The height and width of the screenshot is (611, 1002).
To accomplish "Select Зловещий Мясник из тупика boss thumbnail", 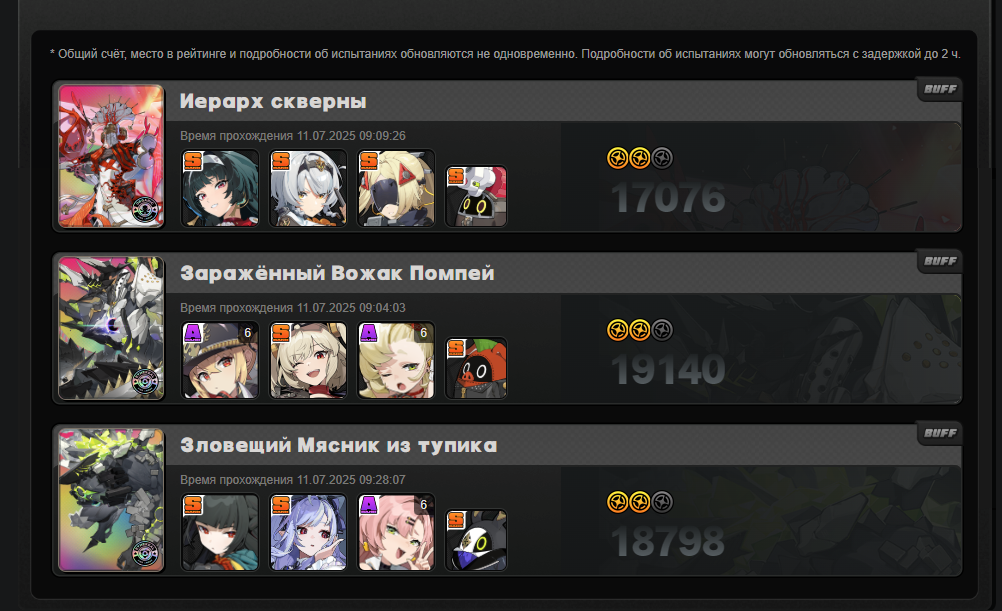I will [x=111, y=500].
